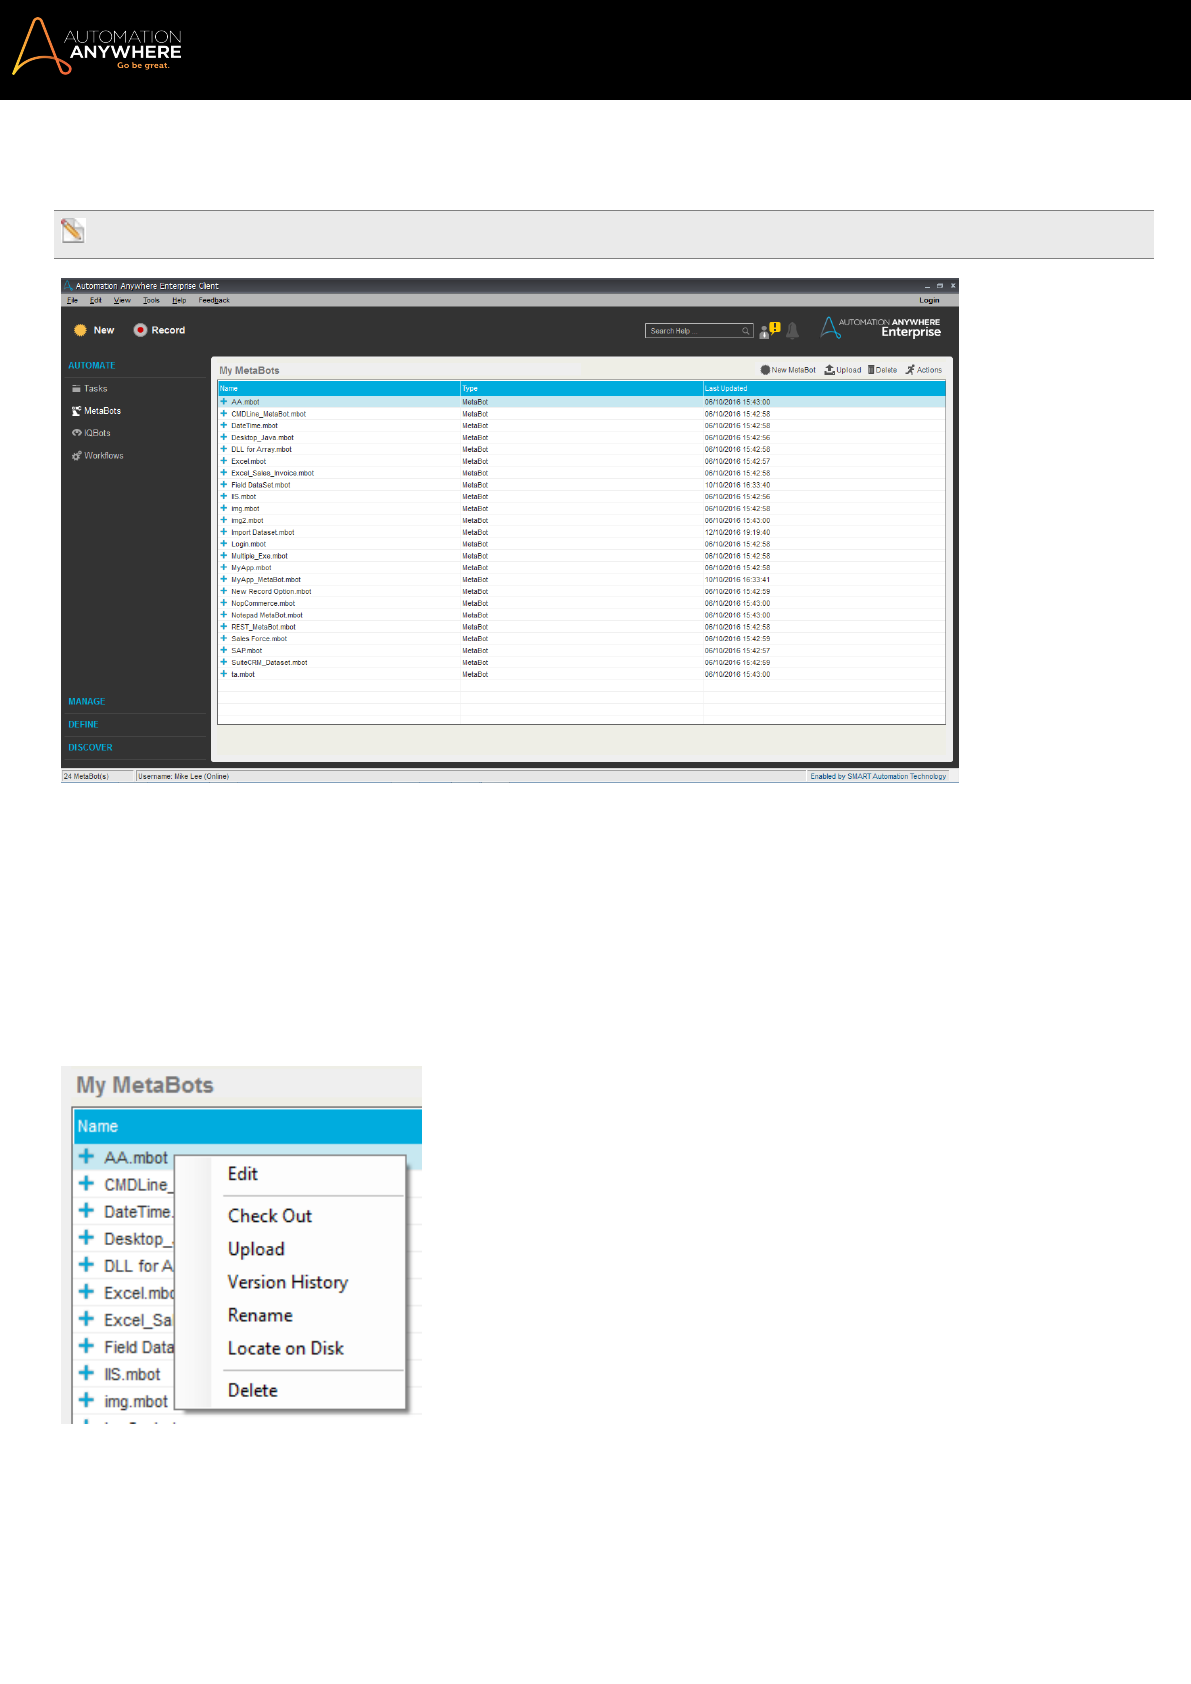Expand CMDLine_MetaBot.mbot in client window list
Image resolution: width=1191 pixels, height=1684 pixels.
(224, 414)
